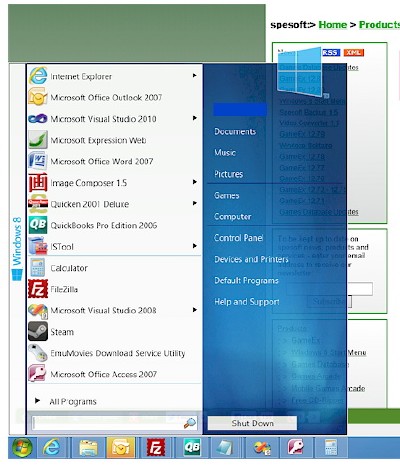The image size is (400, 467).
Task: Open Help and Support
Action: pos(247,302)
